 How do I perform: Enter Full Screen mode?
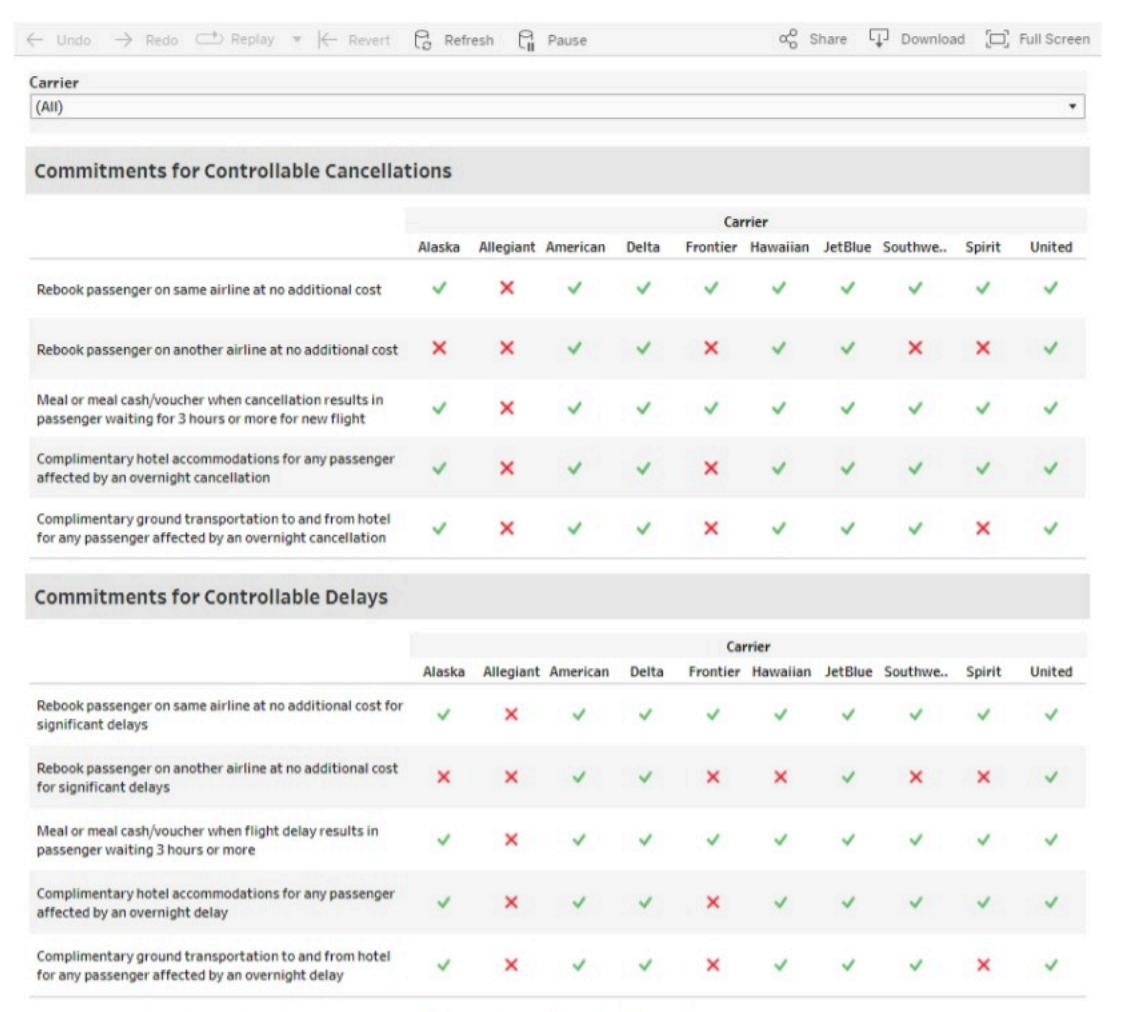pyautogui.click(x=1038, y=40)
